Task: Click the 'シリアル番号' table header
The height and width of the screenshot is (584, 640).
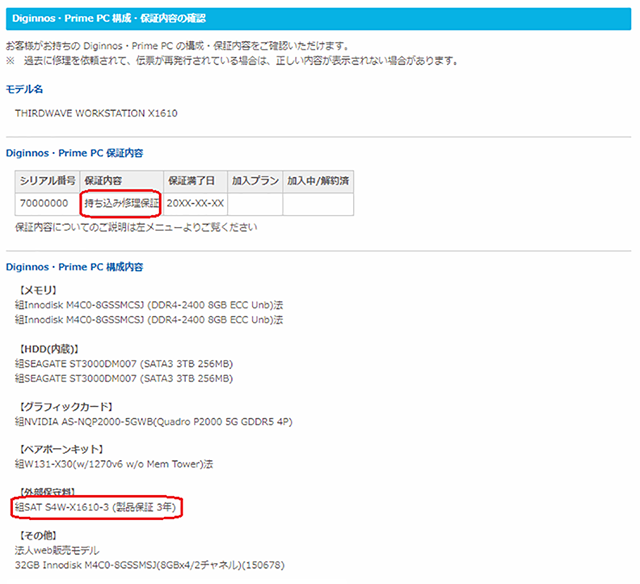Action: coord(47,181)
